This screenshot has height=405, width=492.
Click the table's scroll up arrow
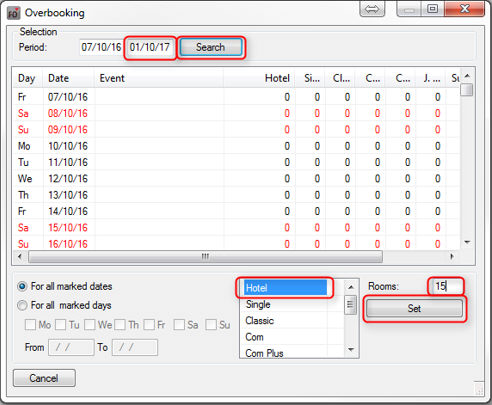point(467,76)
